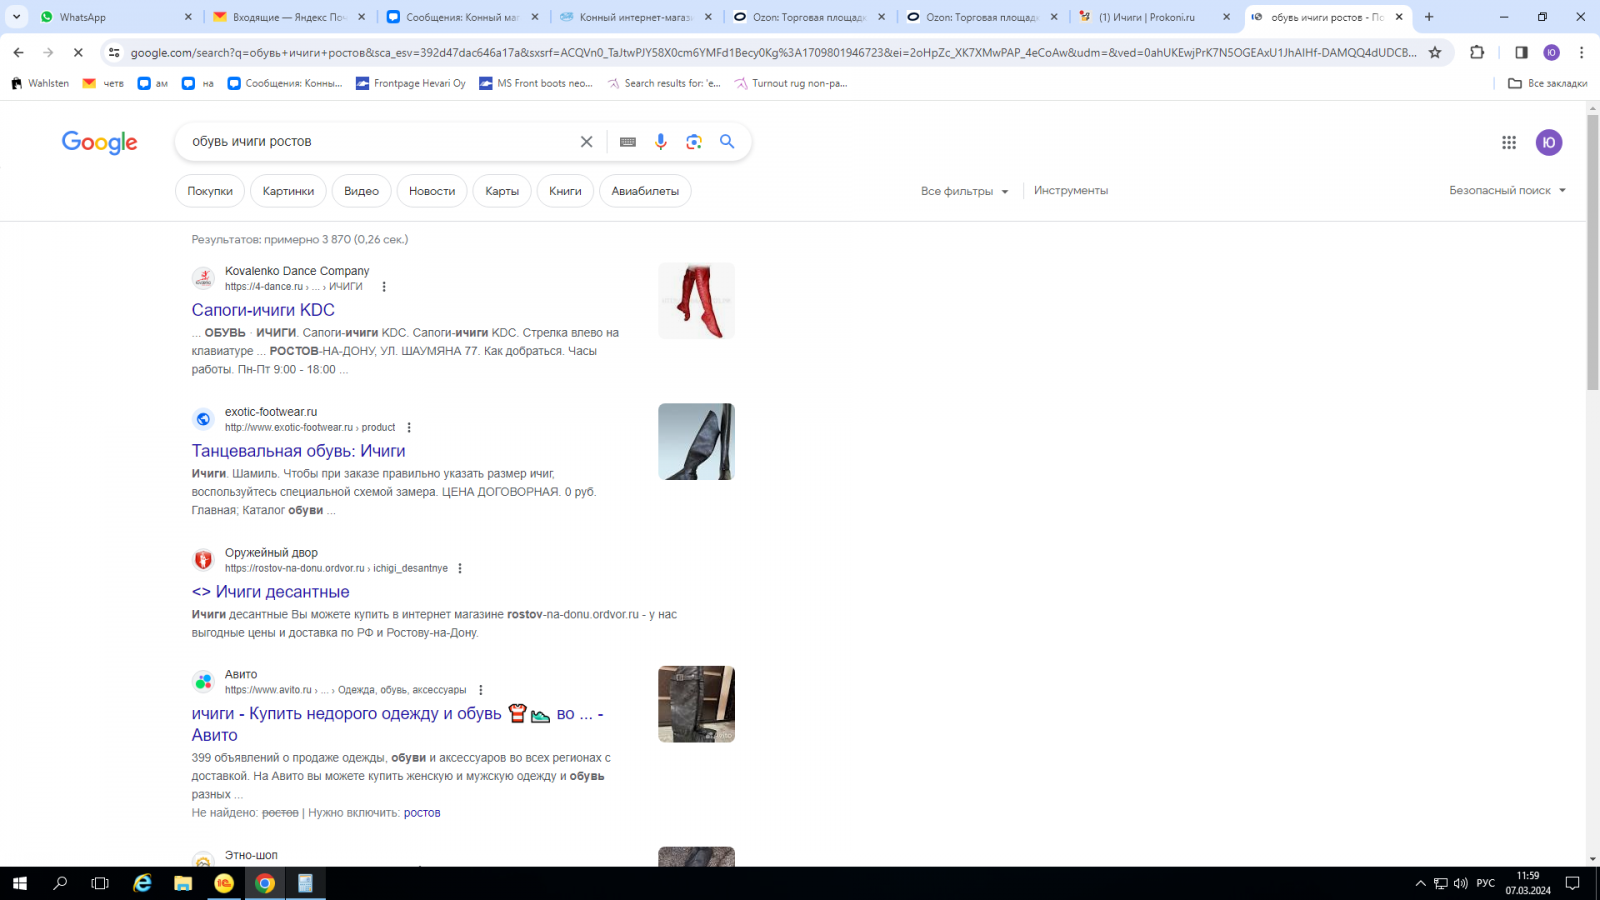1600x900 pixels.
Task: Open the Сапоги-ичиги KDC result
Action: (263, 310)
